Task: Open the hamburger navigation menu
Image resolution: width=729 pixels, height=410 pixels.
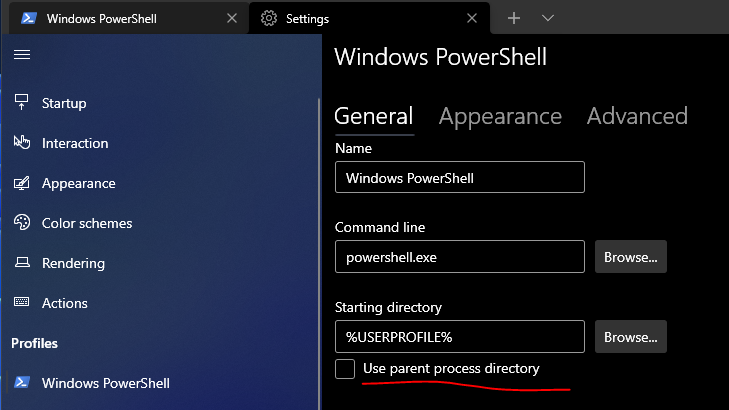Action: [22, 55]
